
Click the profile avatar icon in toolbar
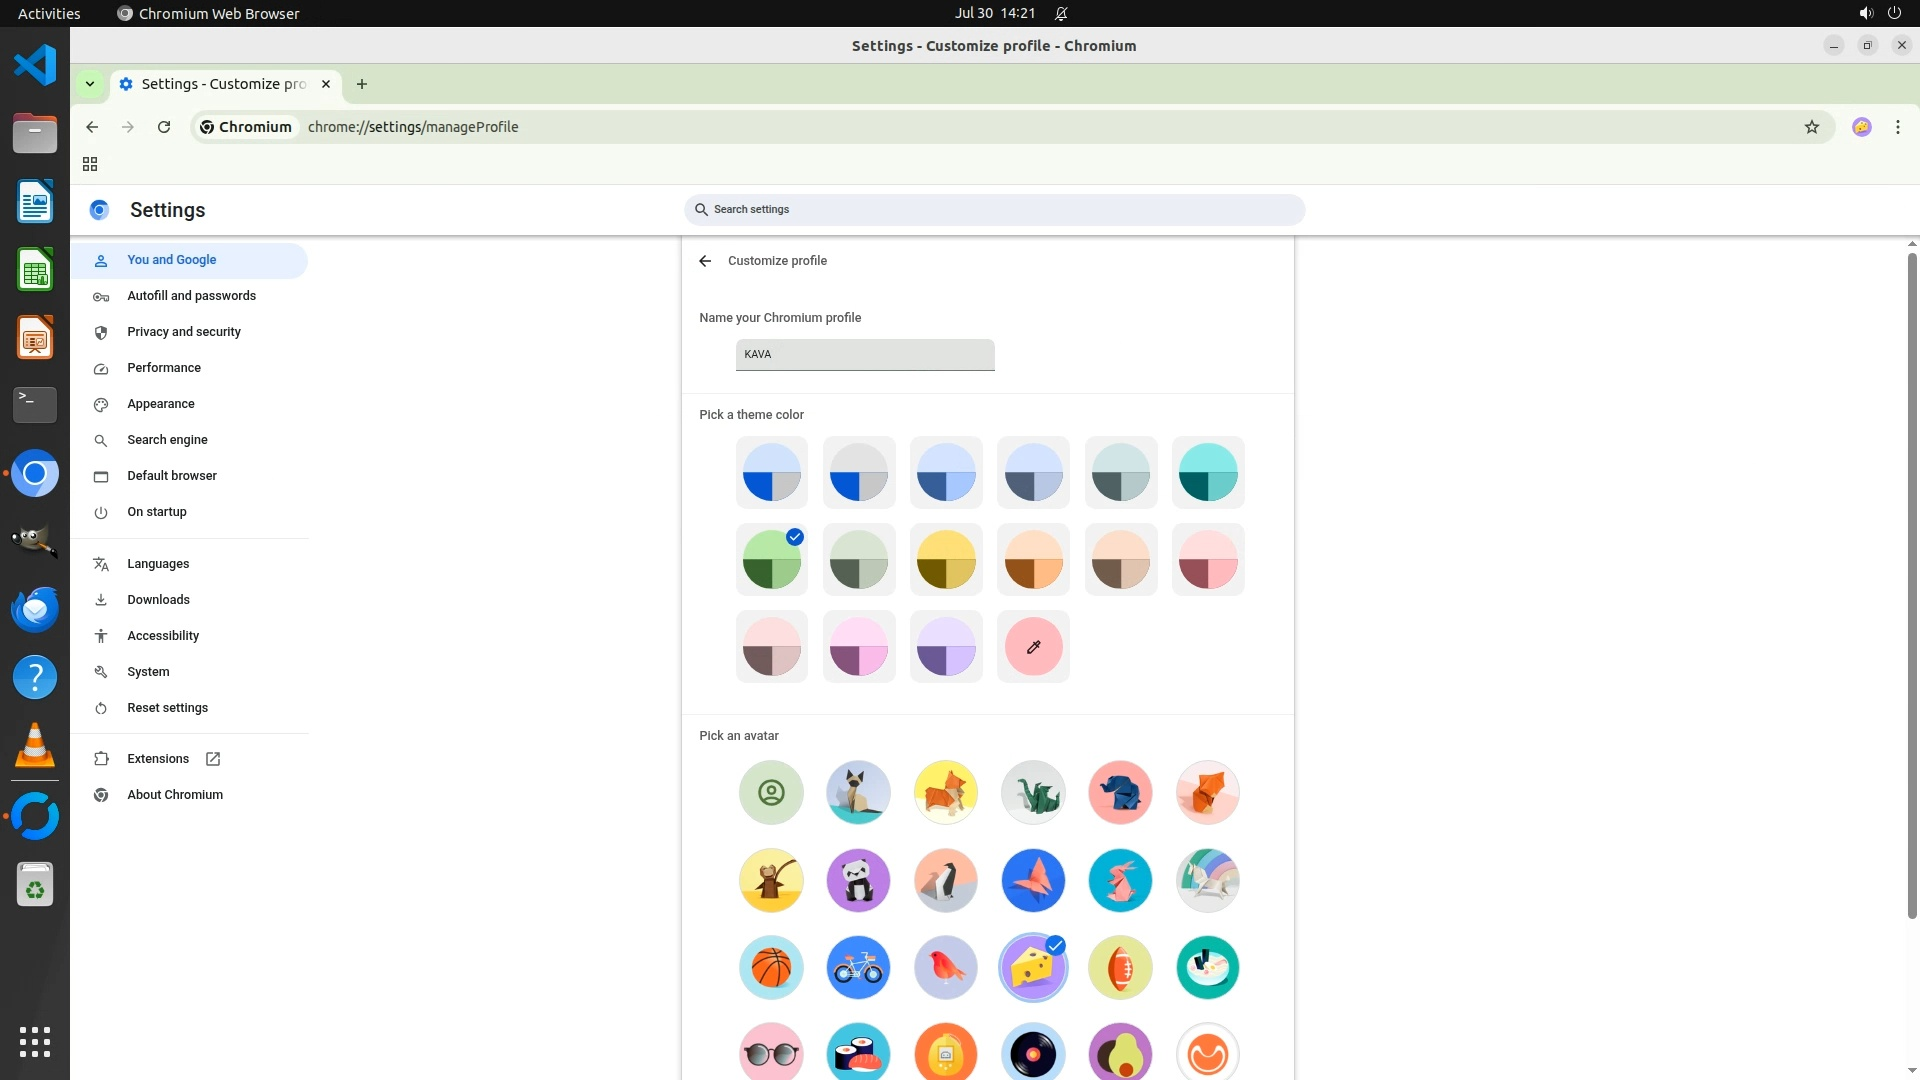[x=1861, y=127]
